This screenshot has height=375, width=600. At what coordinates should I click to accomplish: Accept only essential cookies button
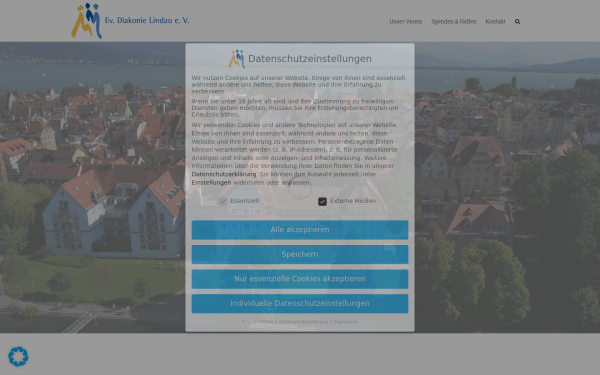[300, 279]
